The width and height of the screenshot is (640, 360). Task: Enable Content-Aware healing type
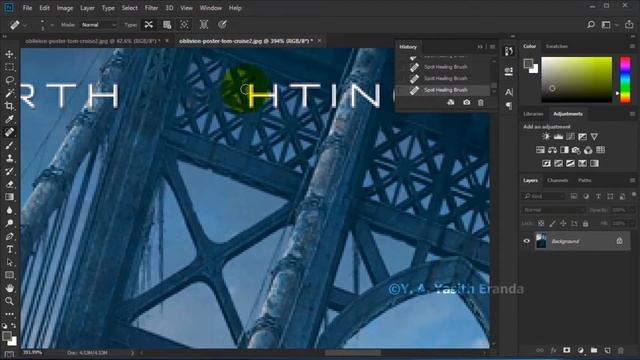149,25
